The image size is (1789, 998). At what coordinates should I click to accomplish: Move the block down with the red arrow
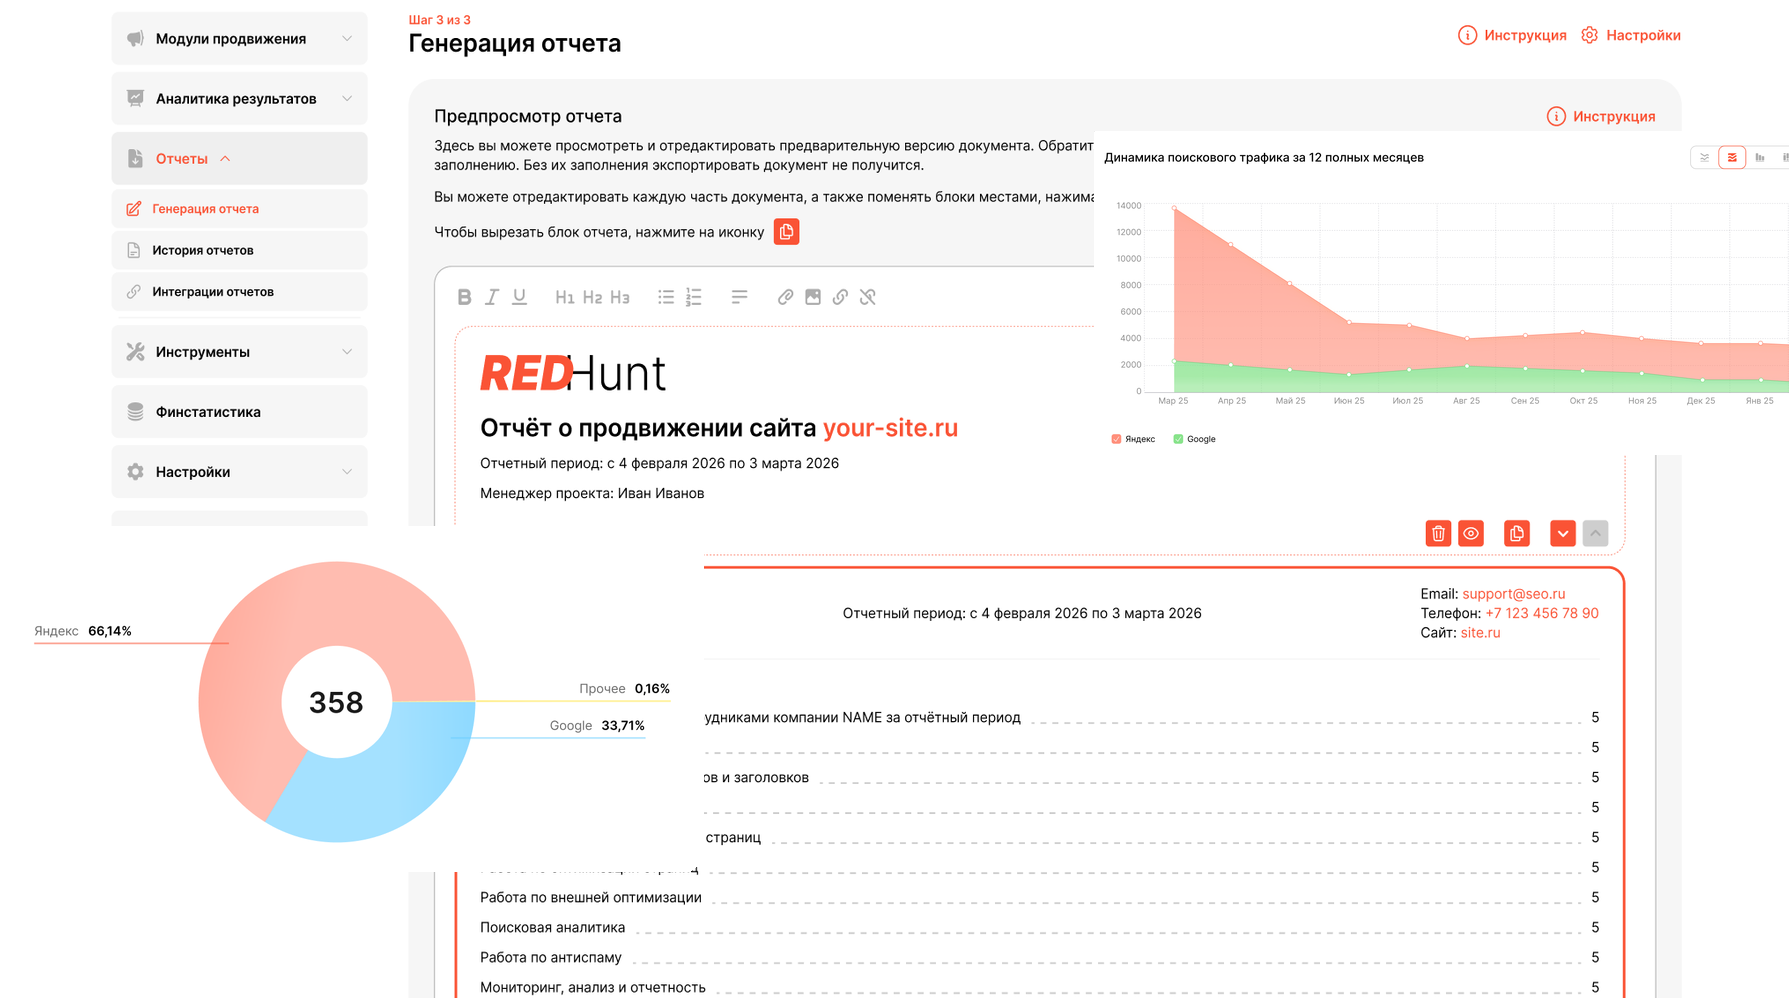[1563, 533]
